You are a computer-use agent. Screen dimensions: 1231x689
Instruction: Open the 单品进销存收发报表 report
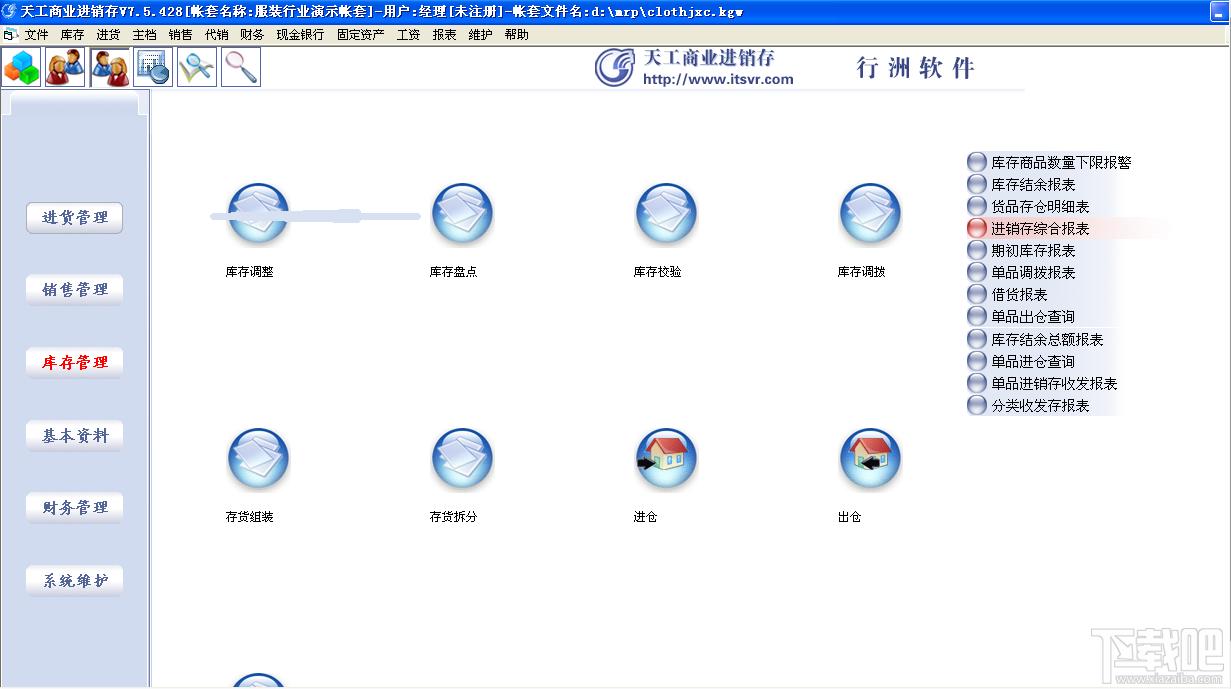(x=1042, y=383)
